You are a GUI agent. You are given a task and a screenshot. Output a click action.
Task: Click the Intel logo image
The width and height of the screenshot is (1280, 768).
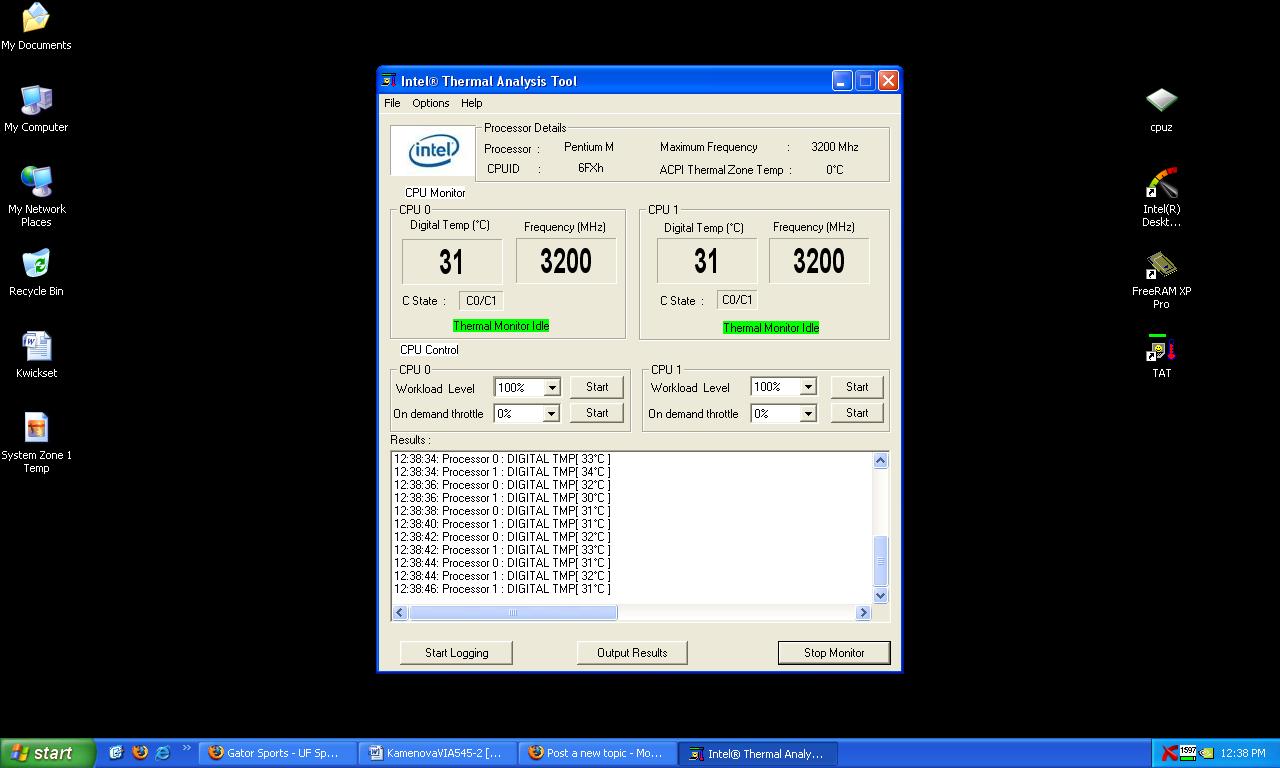point(433,151)
